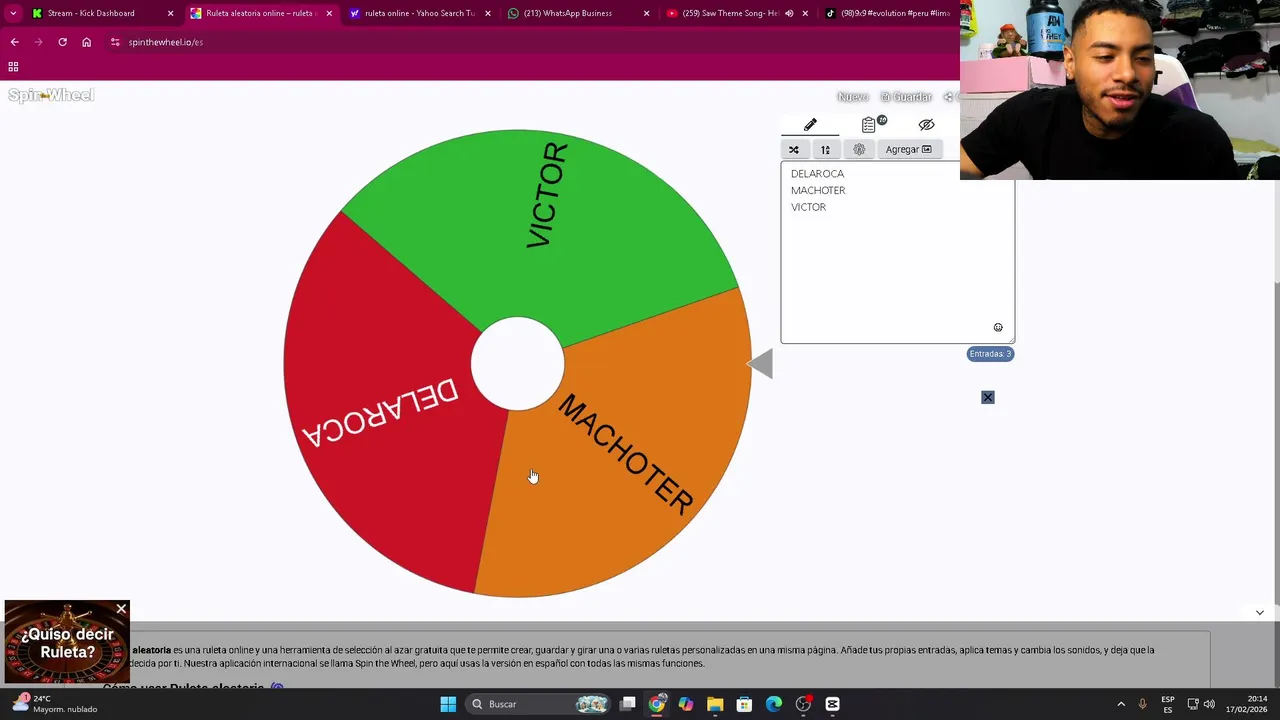1280x720 pixels.
Task: Shuffle the wheel entries
Action: (x=794, y=149)
